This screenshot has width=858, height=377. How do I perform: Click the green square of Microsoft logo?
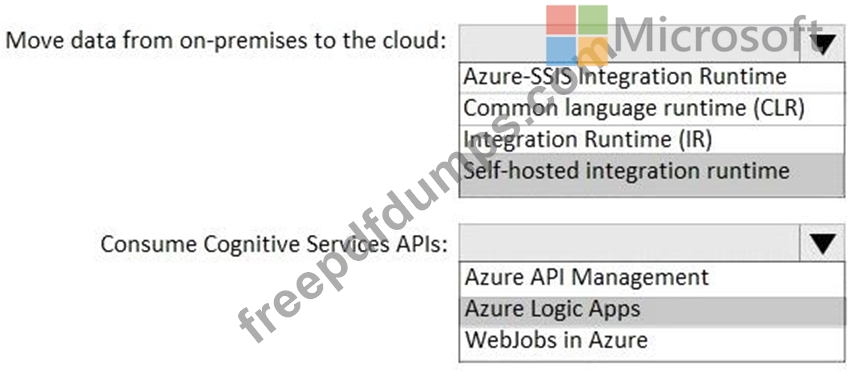pos(593,20)
